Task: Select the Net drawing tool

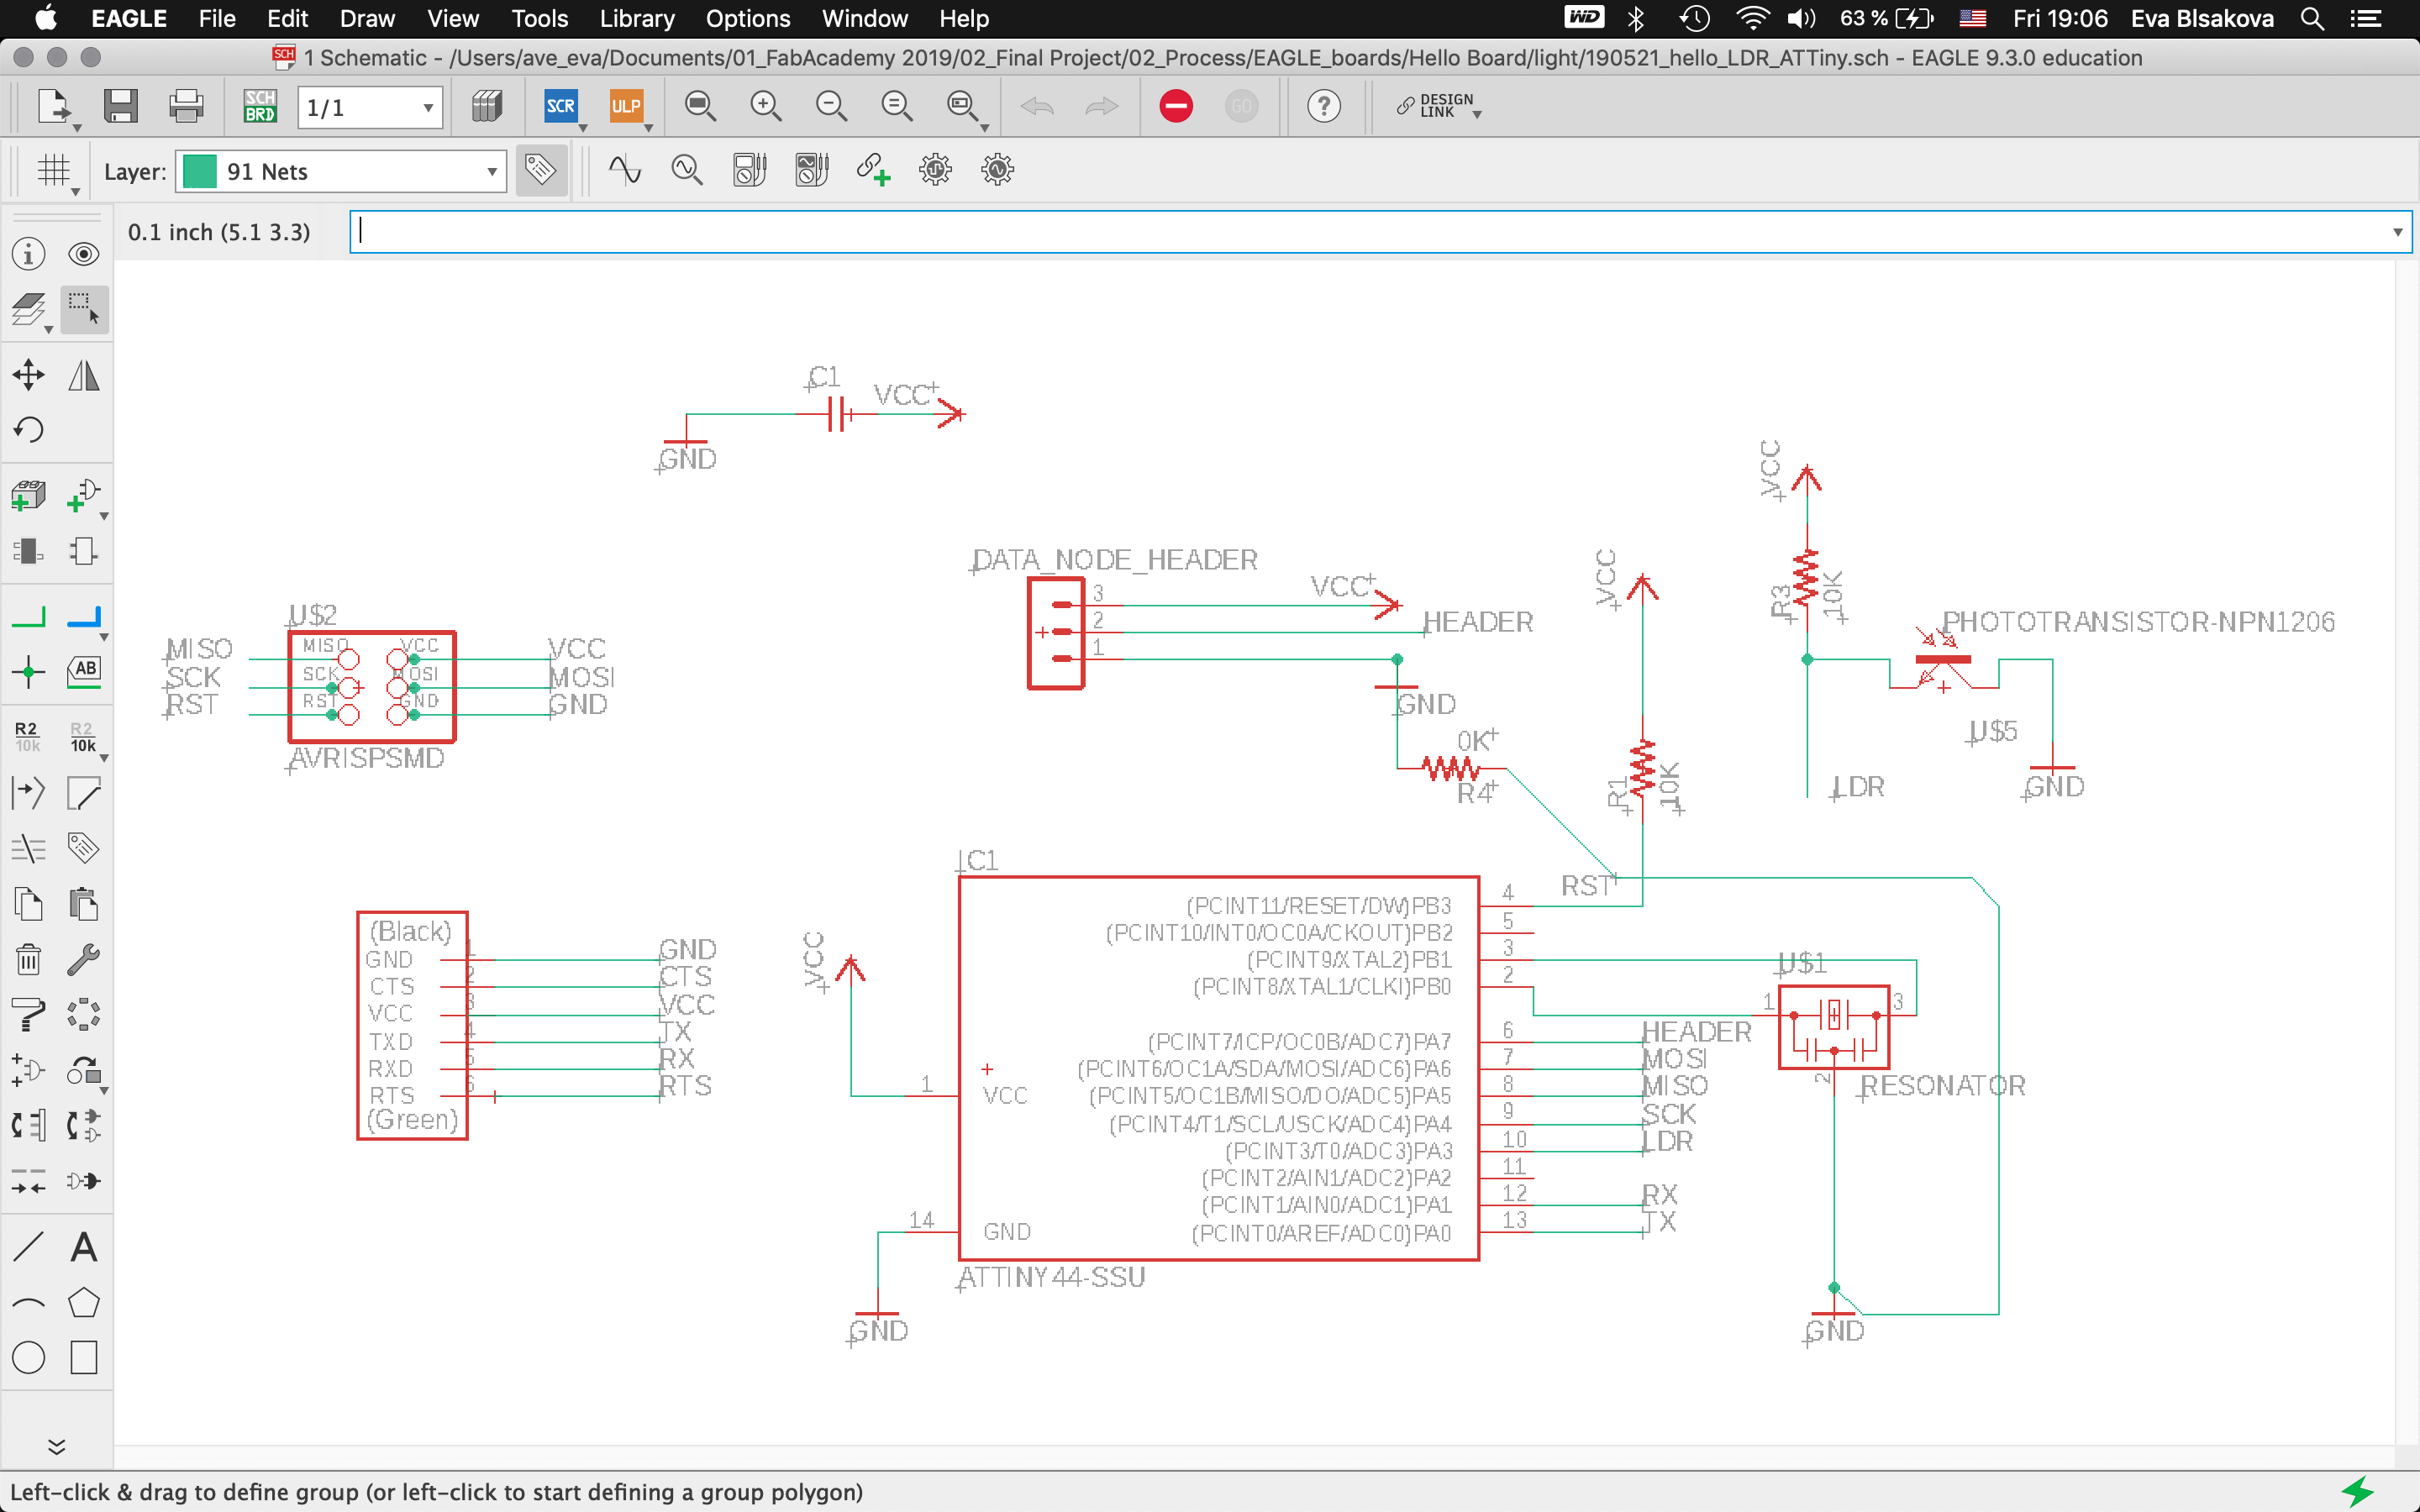Action: [x=28, y=617]
